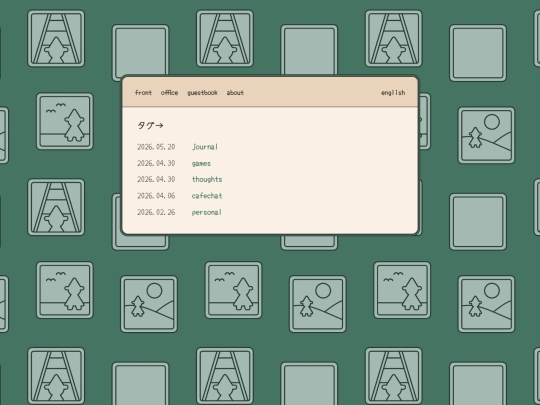Click the date 2026.05.20
Viewport: 540px width, 405px height.
tap(156, 147)
